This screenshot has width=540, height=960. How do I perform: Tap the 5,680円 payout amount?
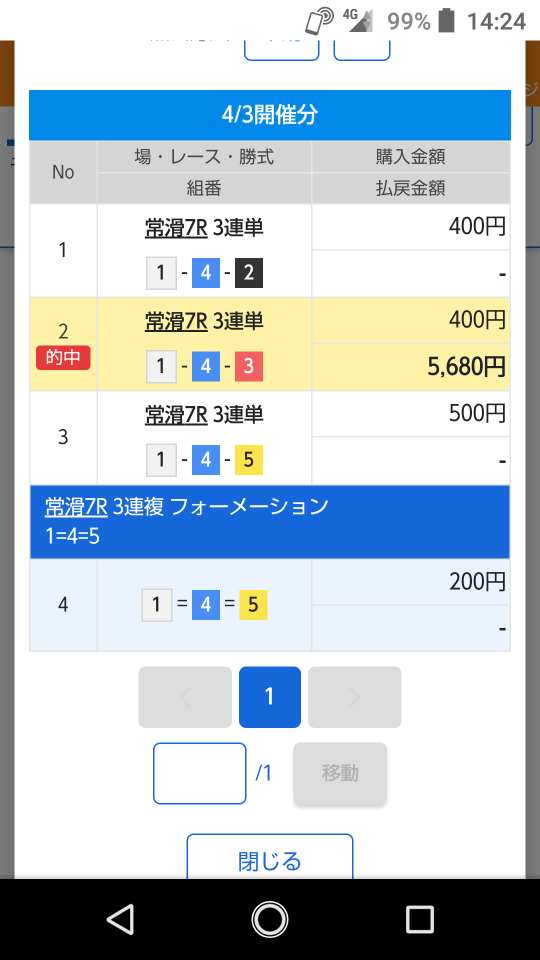click(466, 367)
